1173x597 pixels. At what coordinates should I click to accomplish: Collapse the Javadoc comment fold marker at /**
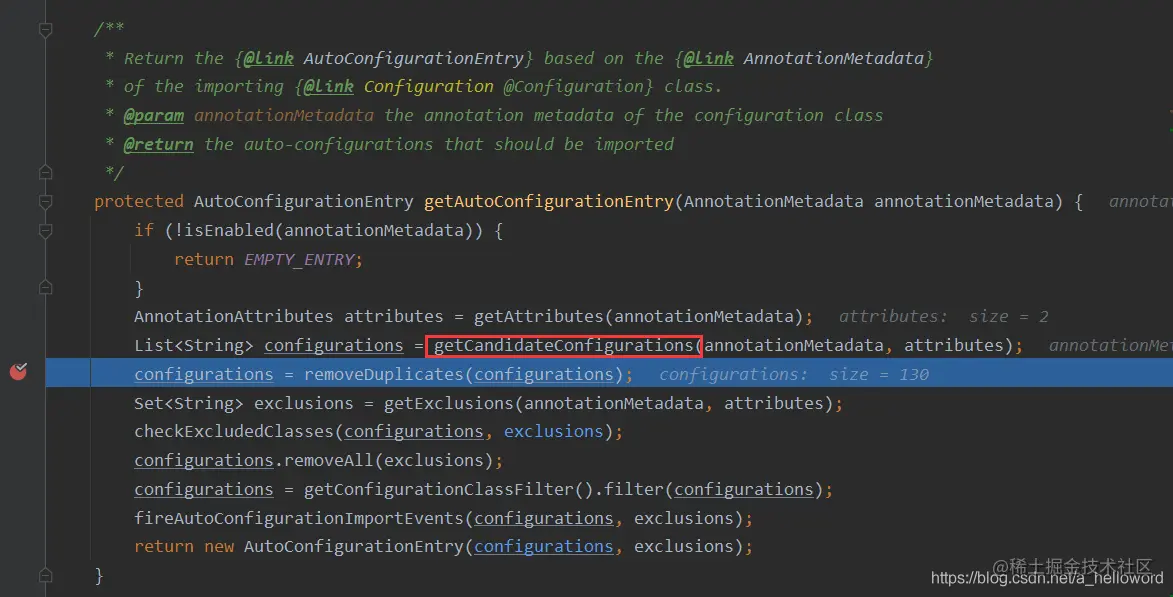coord(46,30)
